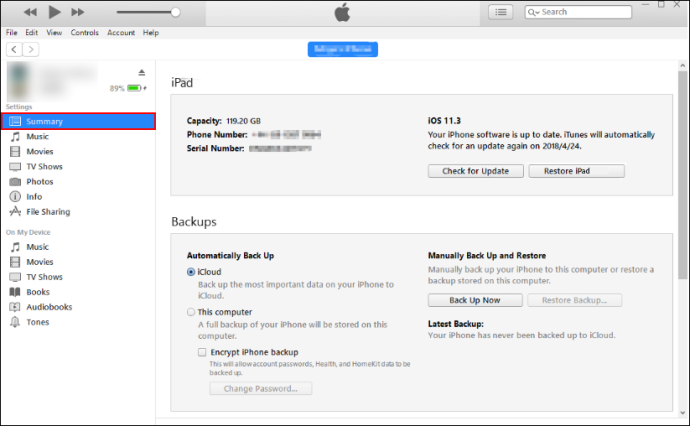Open the File menu
Image resolution: width=690 pixels, height=426 pixels.
[11, 33]
